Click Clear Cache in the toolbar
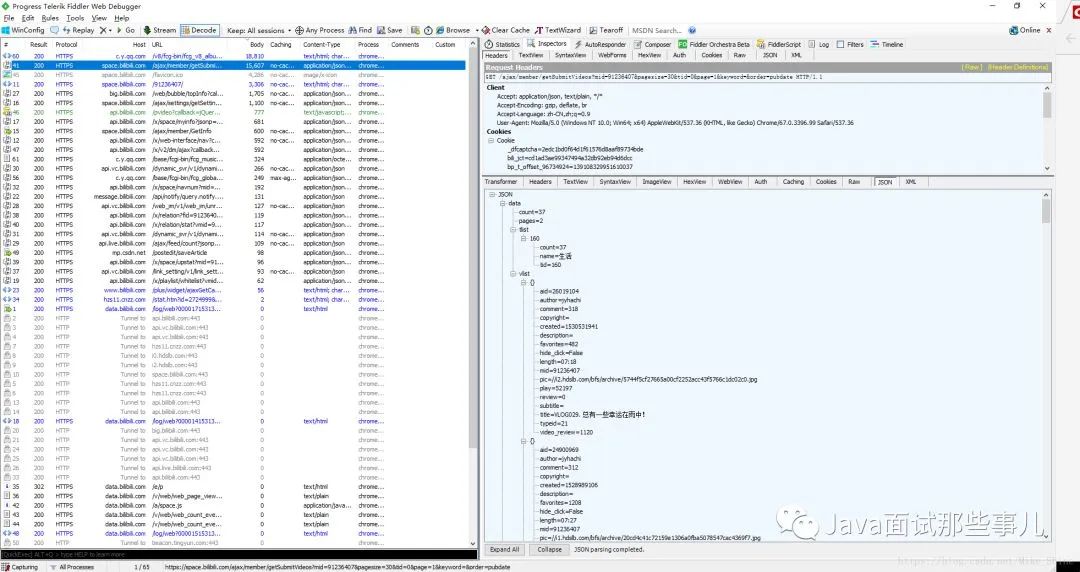 [506, 30]
